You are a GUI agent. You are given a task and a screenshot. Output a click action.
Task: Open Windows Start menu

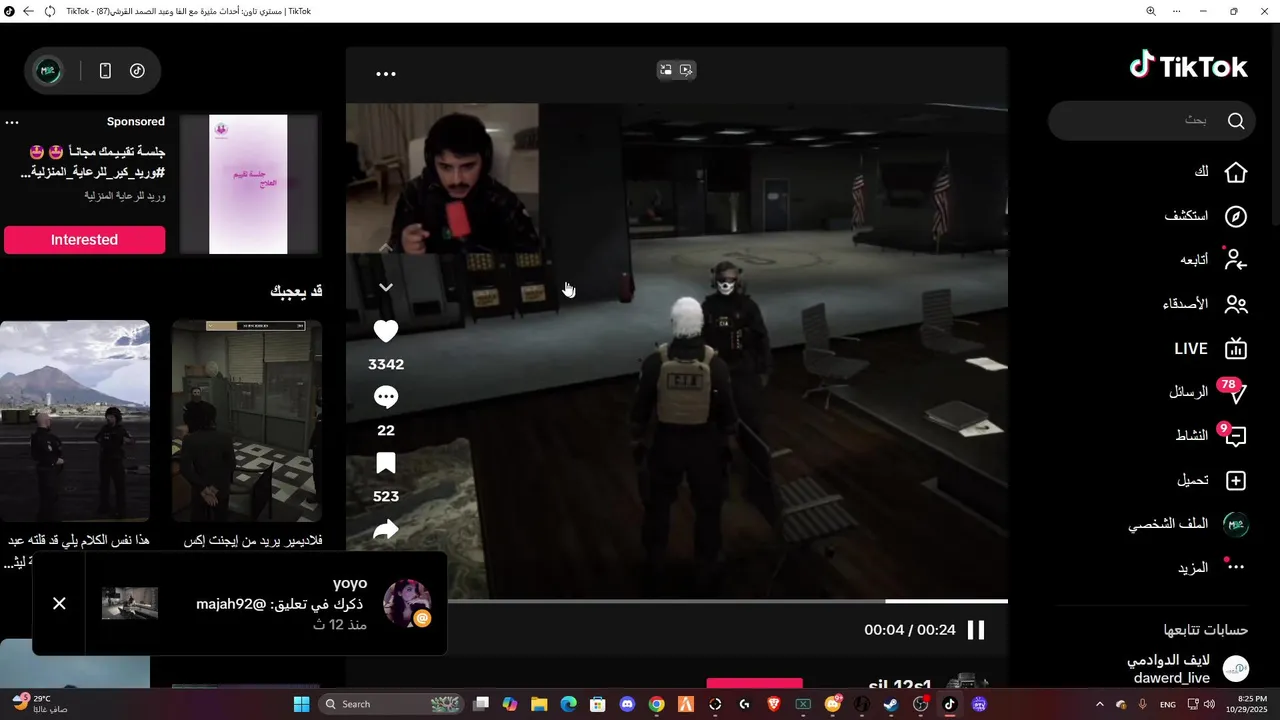(301, 704)
